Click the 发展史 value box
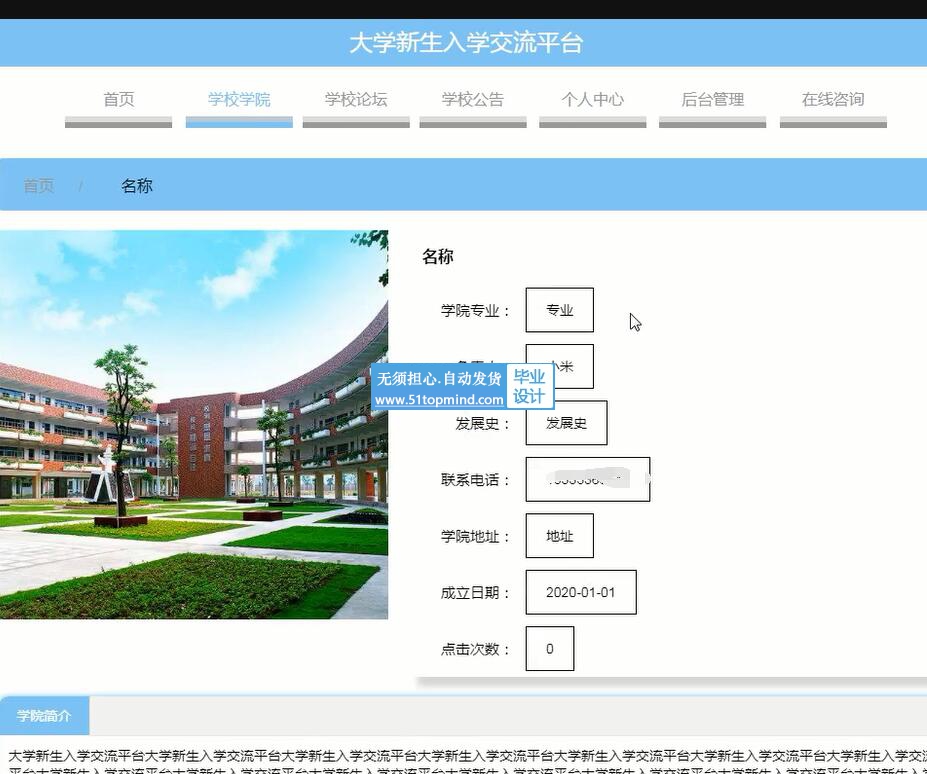 [566, 423]
